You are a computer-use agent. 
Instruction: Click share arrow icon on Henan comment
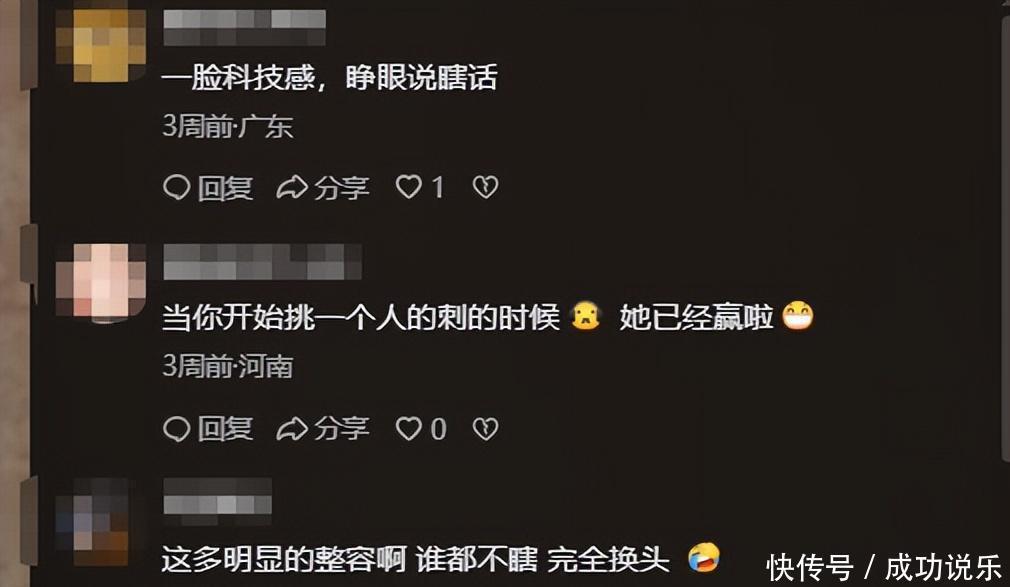click(292, 428)
